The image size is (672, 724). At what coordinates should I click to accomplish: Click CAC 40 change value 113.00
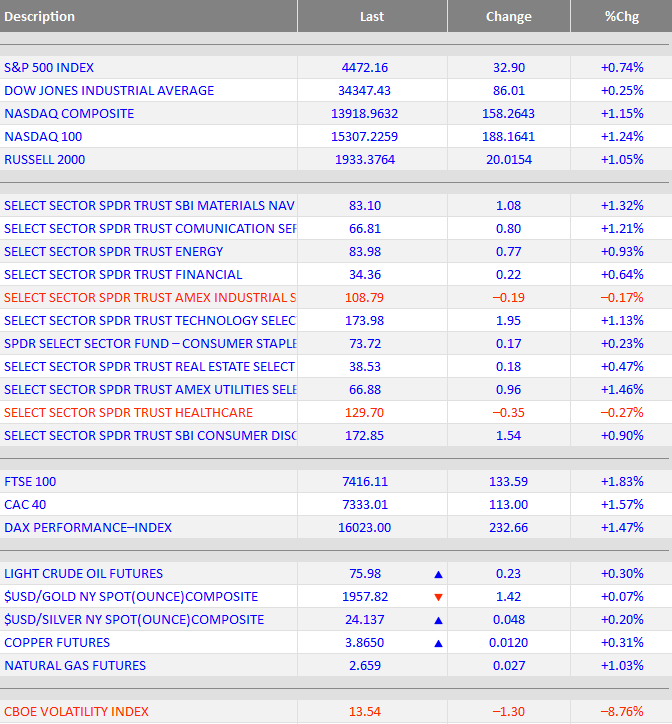pos(509,505)
